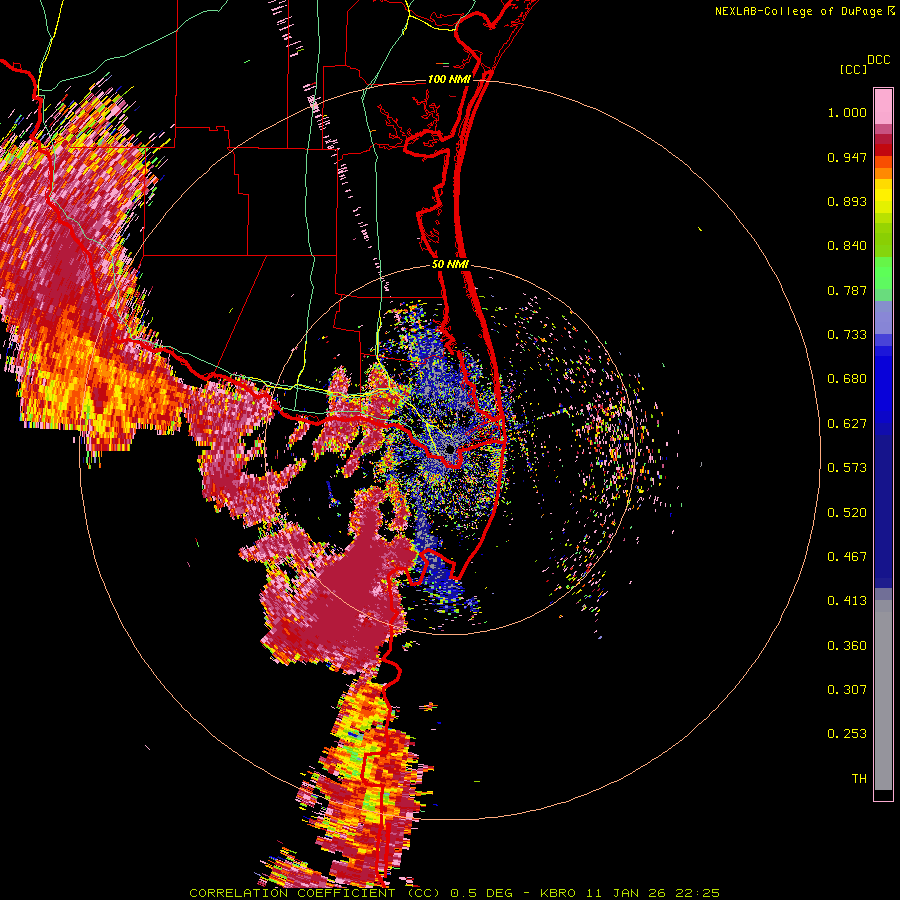The image size is (900, 900).
Task: Click the 0.733 scale value
Action: pyautogui.click(x=847, y=335)
